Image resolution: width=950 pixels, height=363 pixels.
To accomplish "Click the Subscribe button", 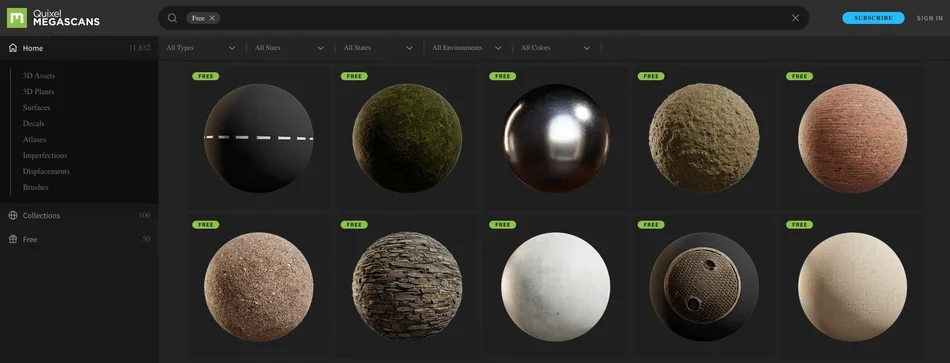I will [873, 18].
